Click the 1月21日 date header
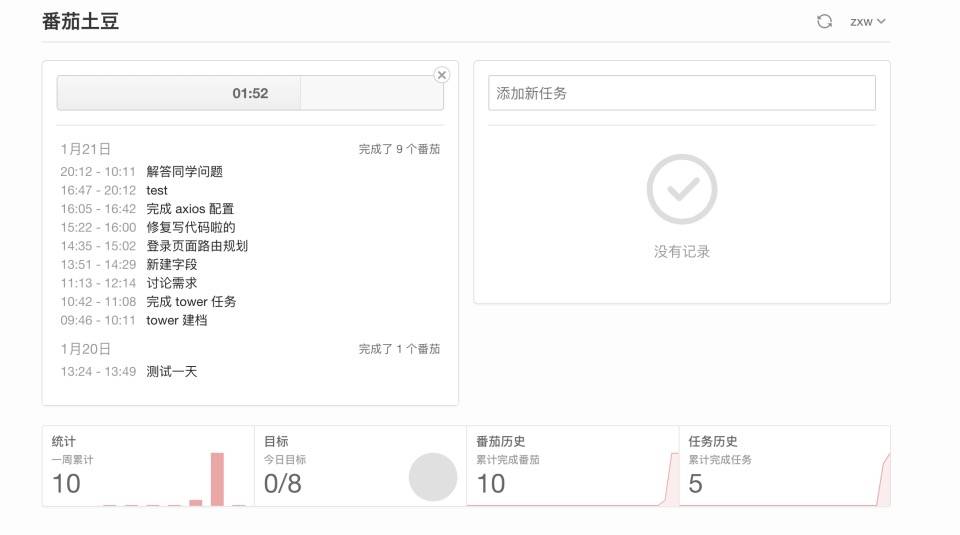 tap(85, 149)
